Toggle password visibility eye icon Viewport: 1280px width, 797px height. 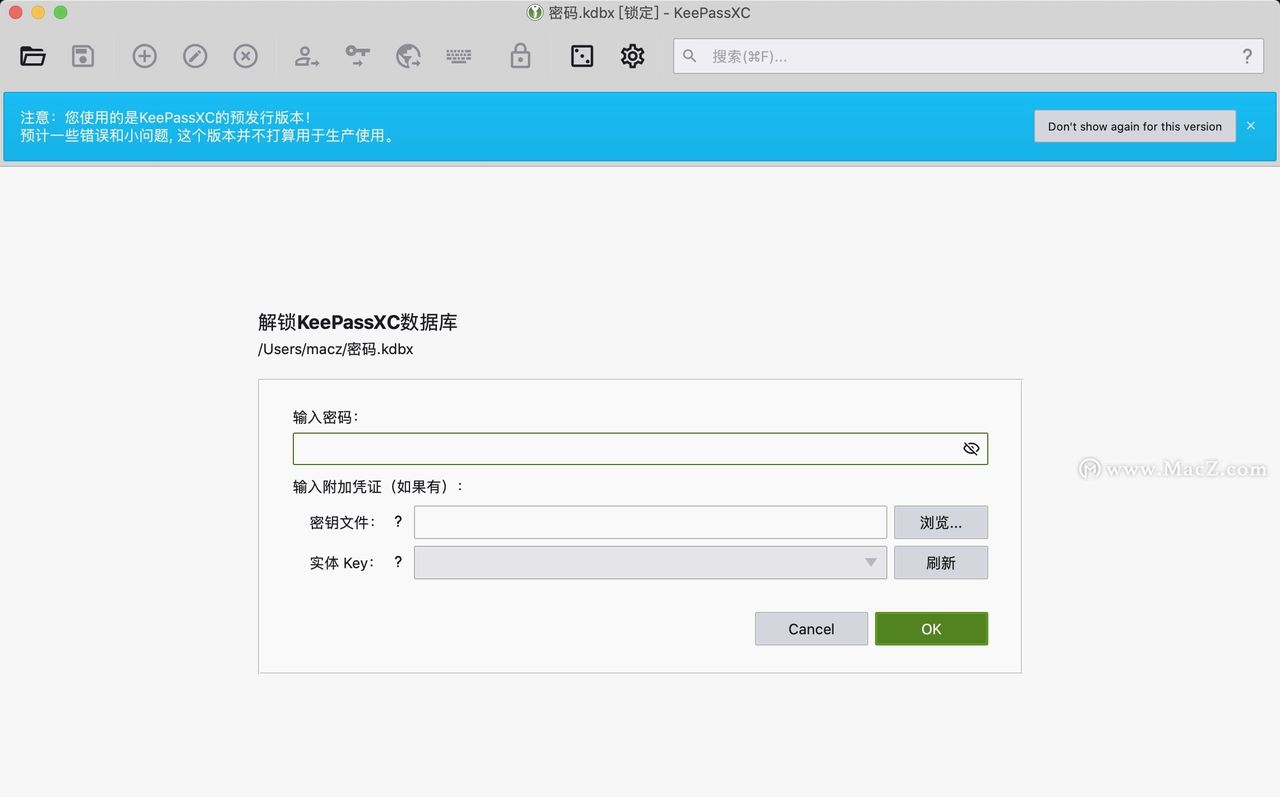click(x=971, y=449)
